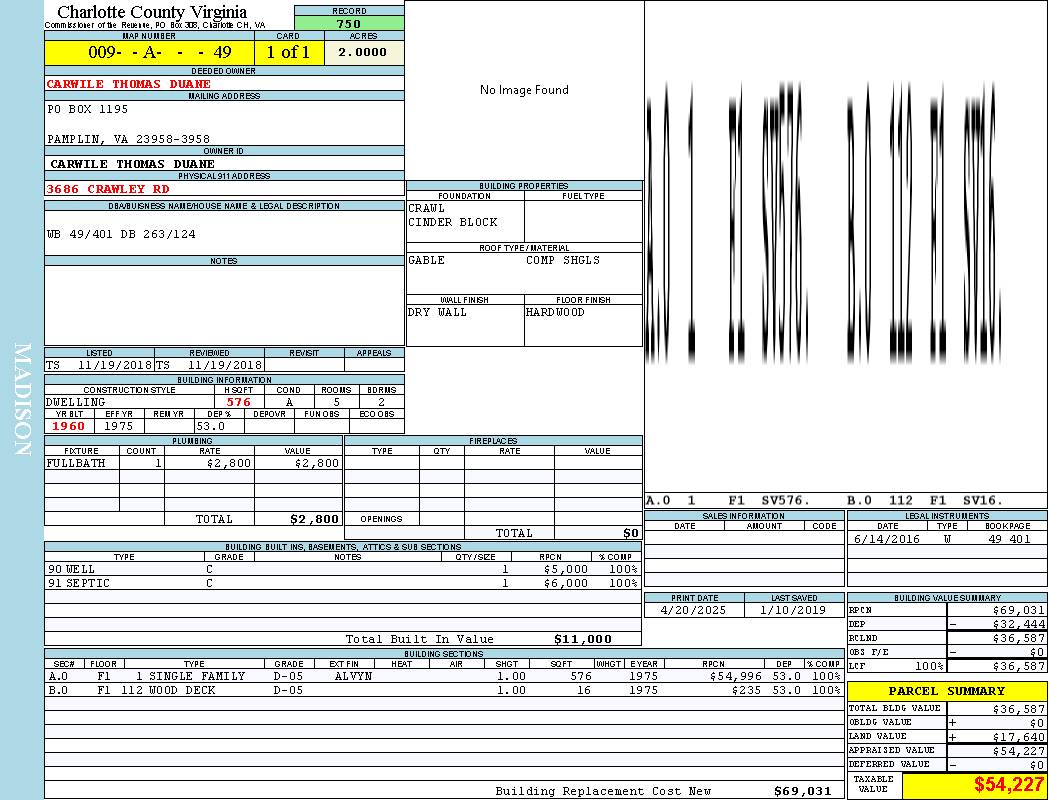Click the 91 SEPTIC built-in row

click(343, 583)
